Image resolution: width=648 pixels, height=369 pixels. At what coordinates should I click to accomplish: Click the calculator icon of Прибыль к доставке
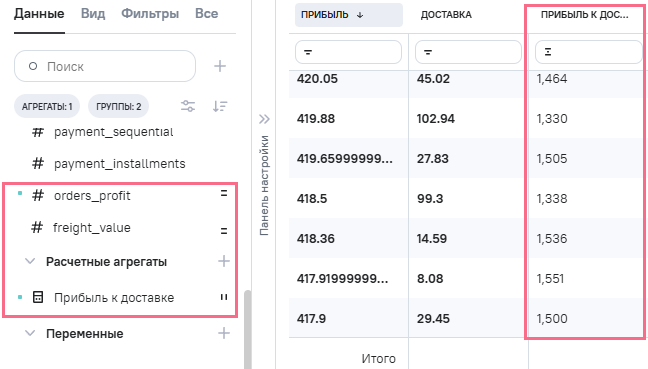pyautogui.click(x=38, y=297)
